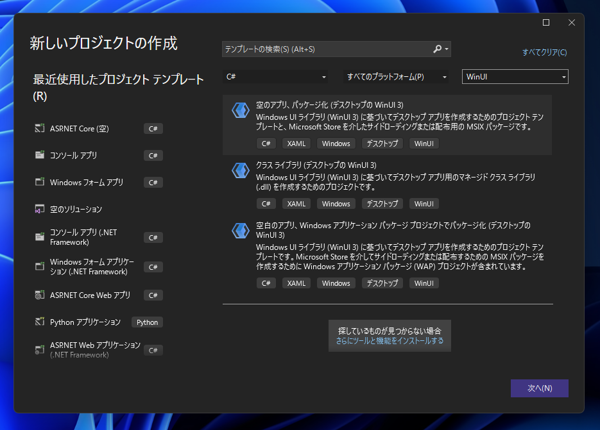Click デスクトップ tag under 空のアプリ、パッケージ化
The height and width of the screenshot is (430, 600).
pos(382,143)
